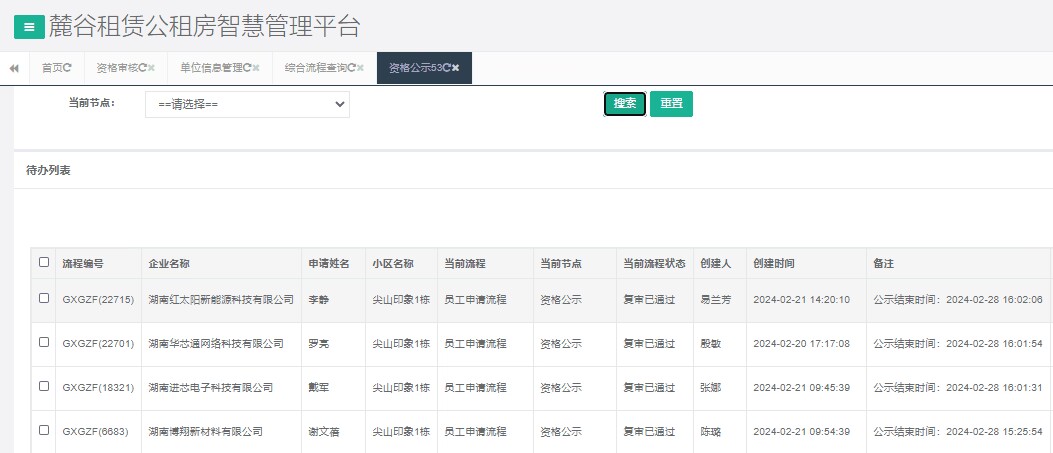Sort by the 创建时间 column header

(774, 264)
